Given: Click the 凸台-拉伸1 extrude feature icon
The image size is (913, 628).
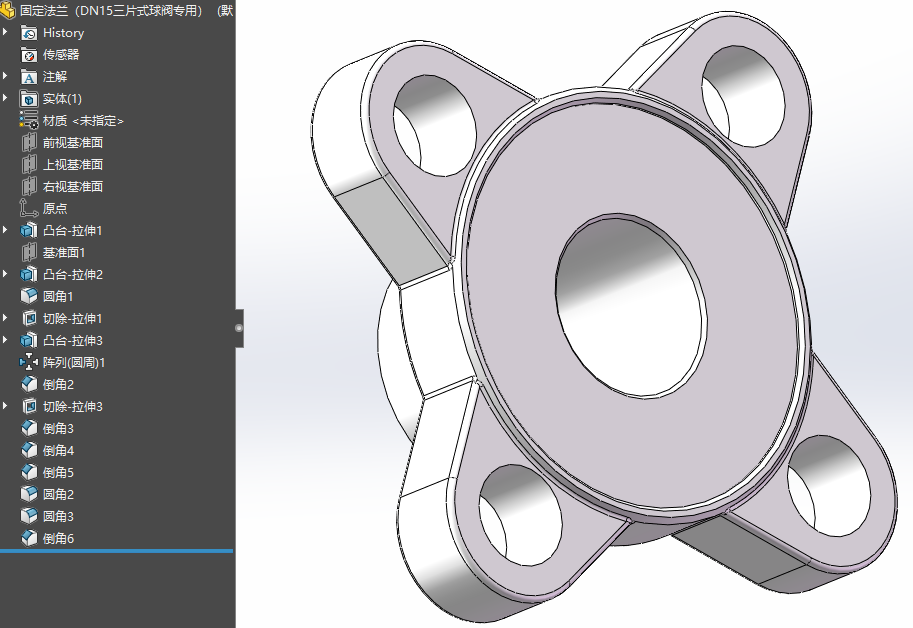Looking at the screenshot, I should coord(29,230).
